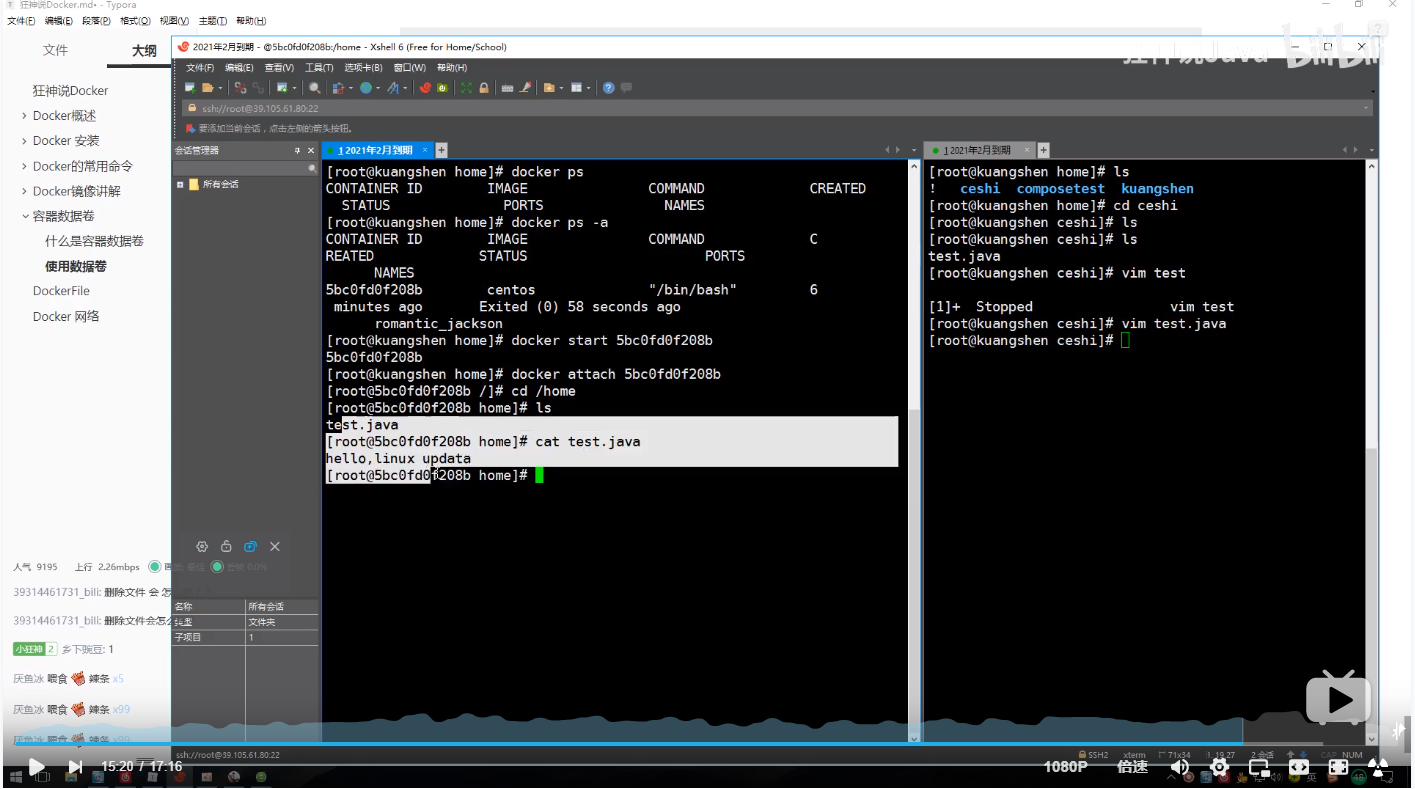The height and width of the screenshot is (789, 1415).
Task: Open video settings gear in the player bar
Action: (1219, 767)
